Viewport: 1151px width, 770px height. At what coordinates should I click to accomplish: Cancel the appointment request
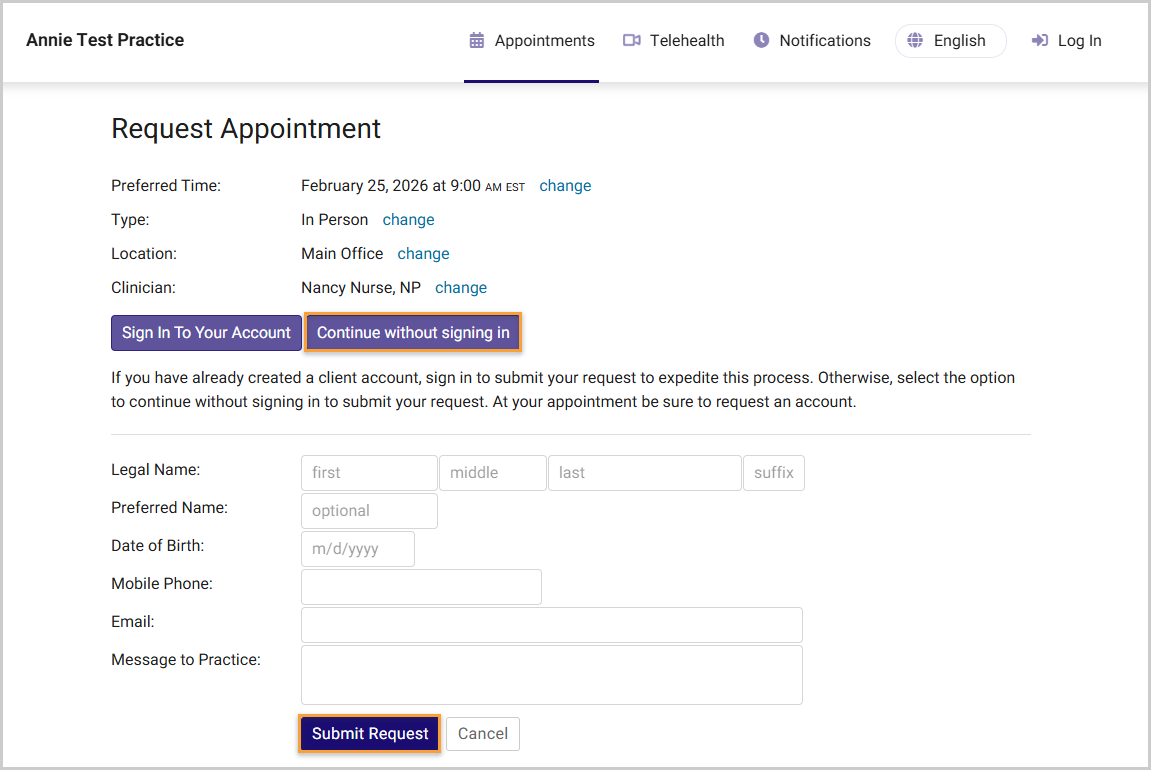(x=483, y=733)
